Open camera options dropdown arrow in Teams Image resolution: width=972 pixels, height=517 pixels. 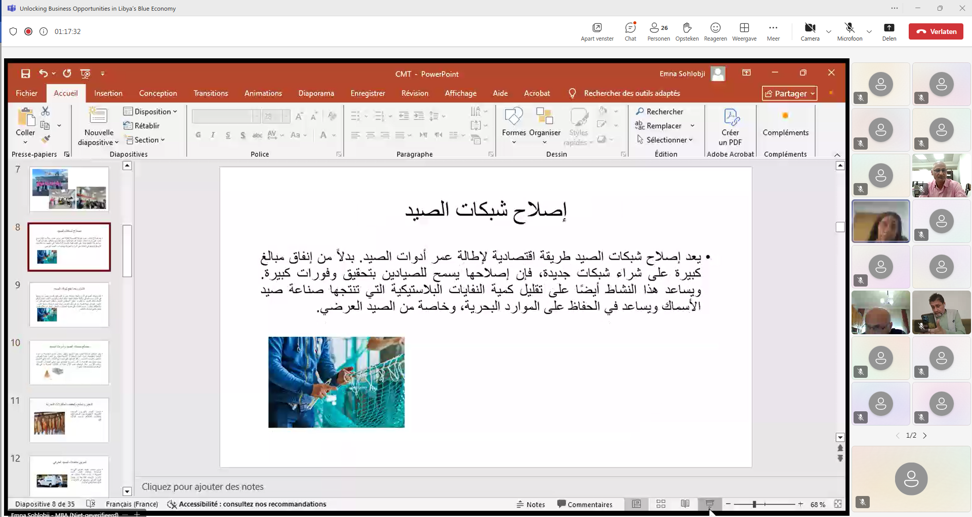[x=829, y=31]
